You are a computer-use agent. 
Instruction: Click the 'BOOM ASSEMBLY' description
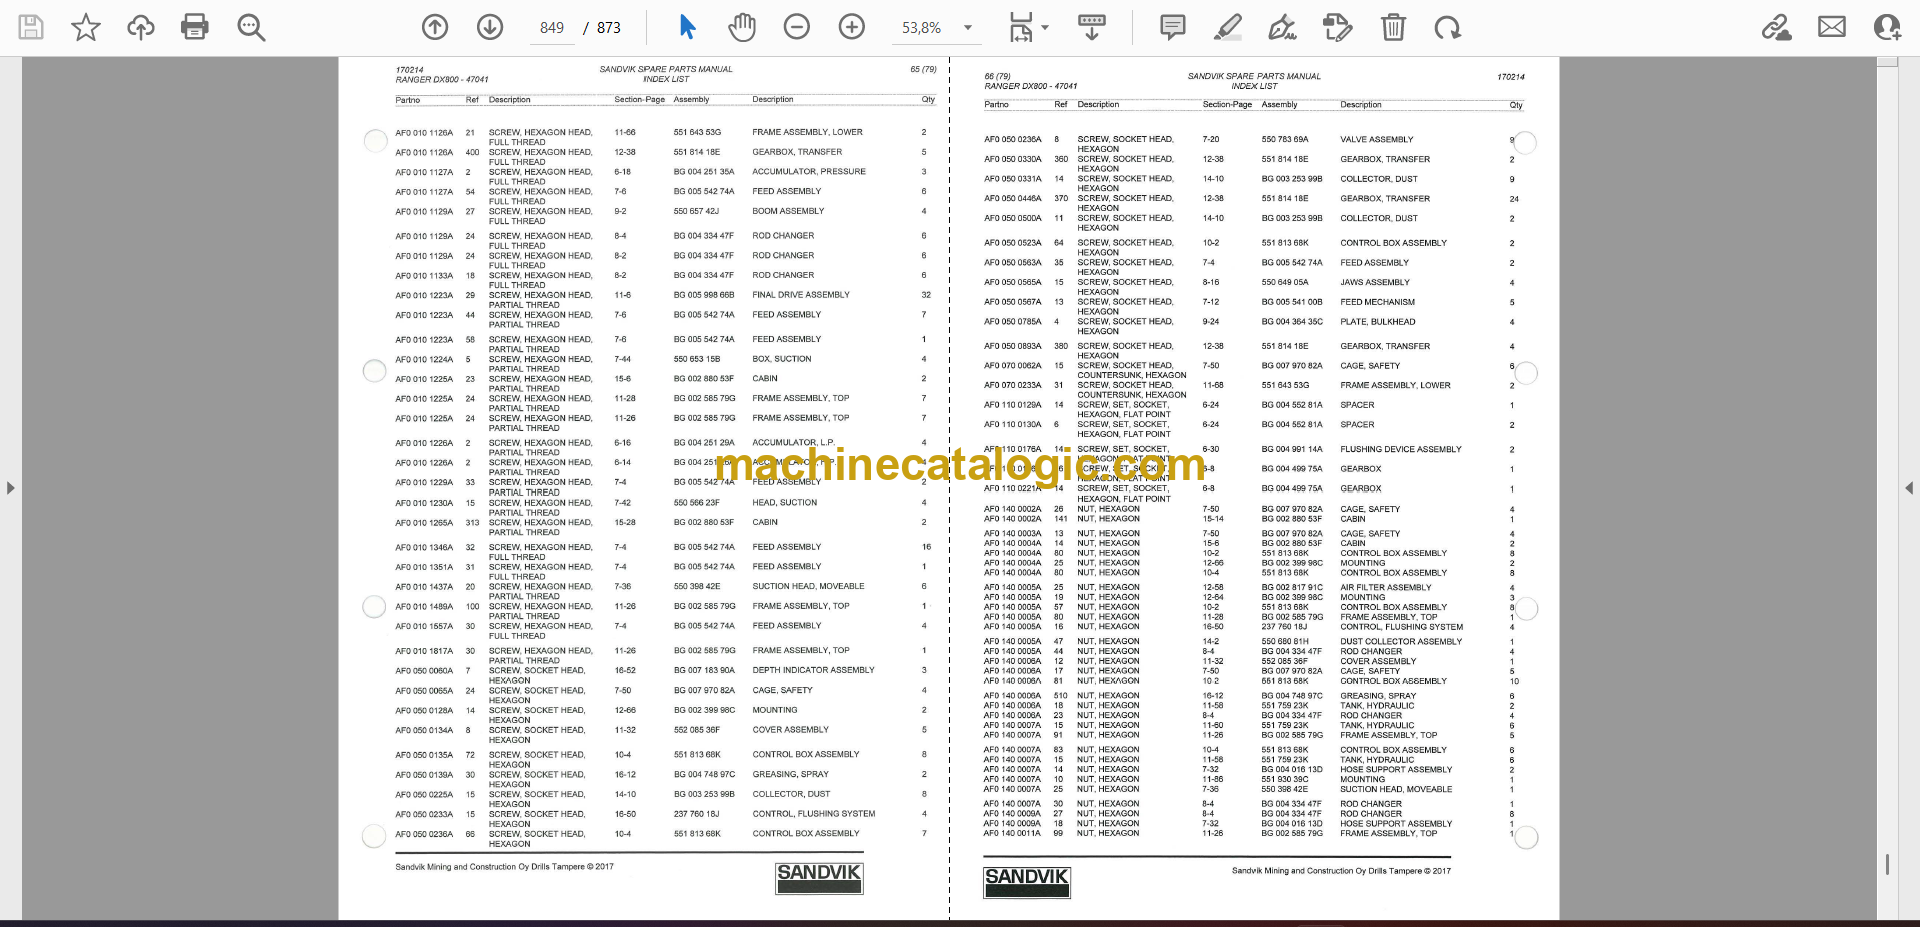pos(788,211)
